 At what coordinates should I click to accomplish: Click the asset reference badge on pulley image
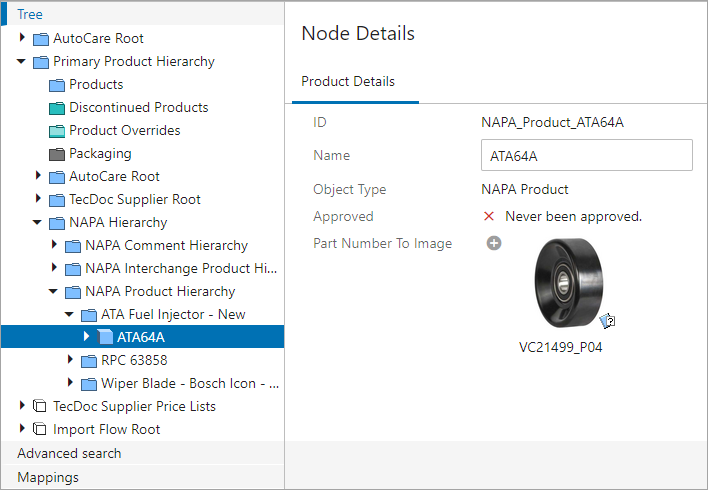[607, 321]
